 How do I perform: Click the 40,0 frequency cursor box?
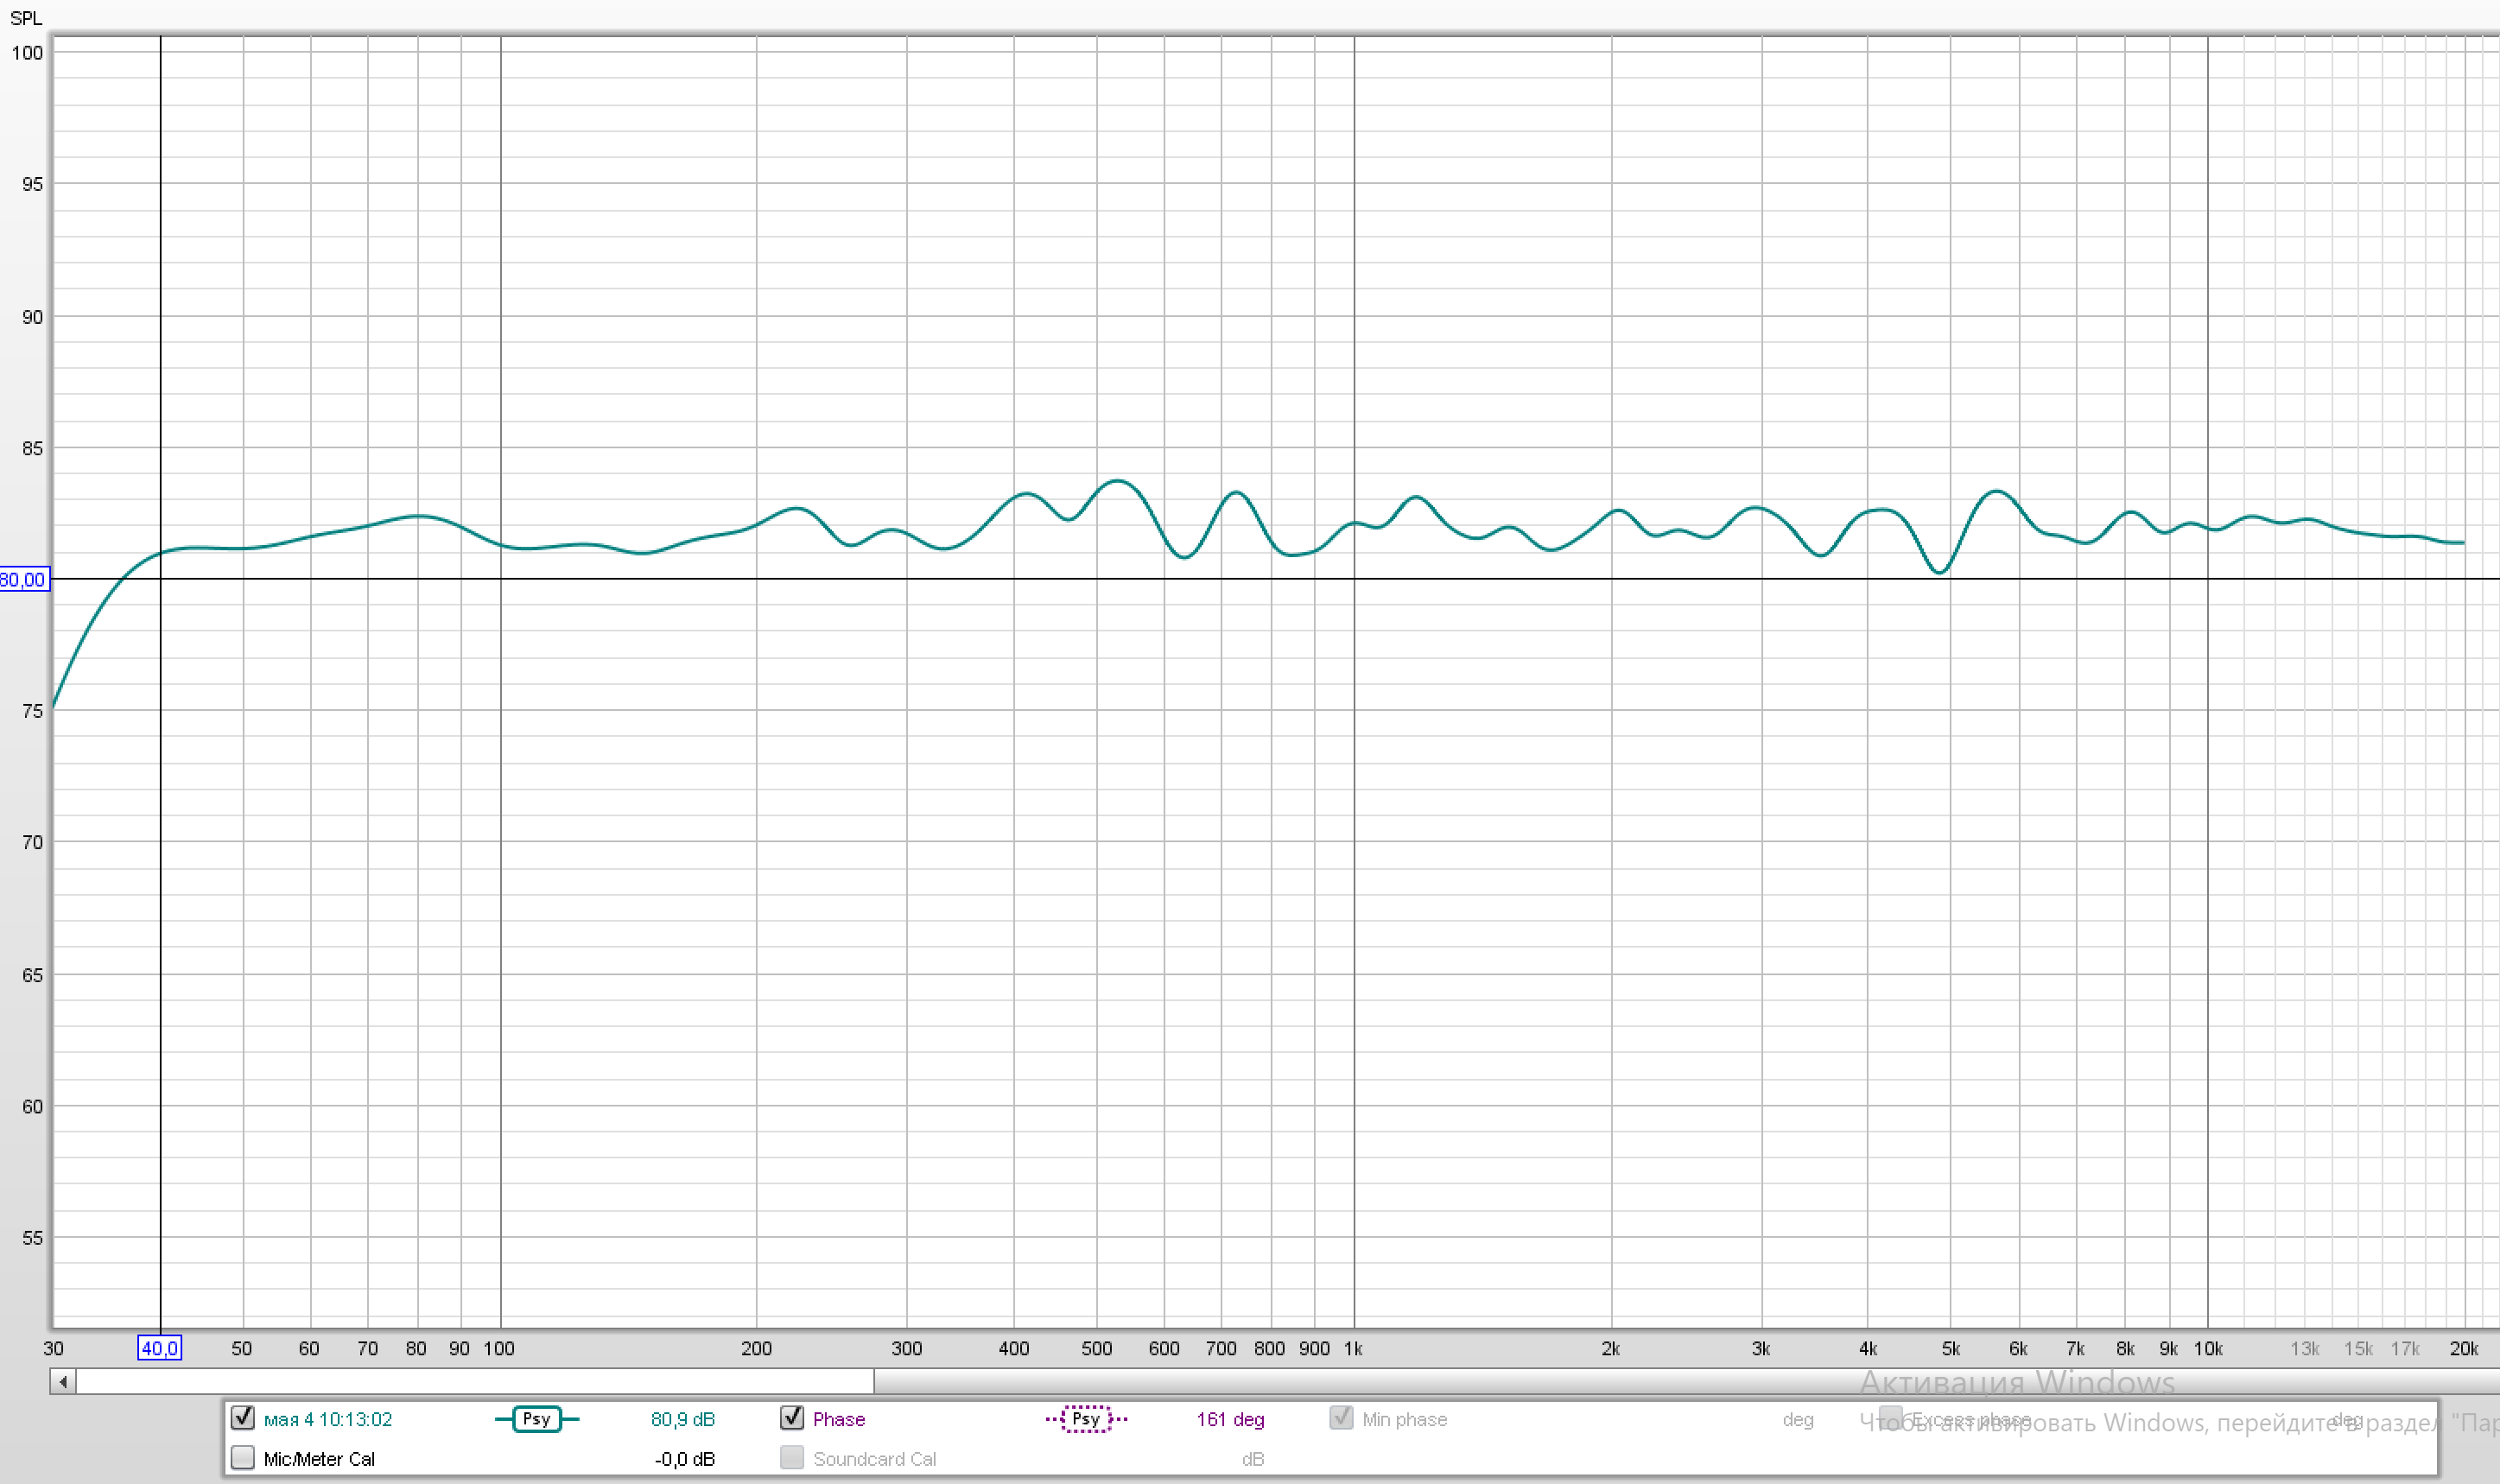point(160,1348)
